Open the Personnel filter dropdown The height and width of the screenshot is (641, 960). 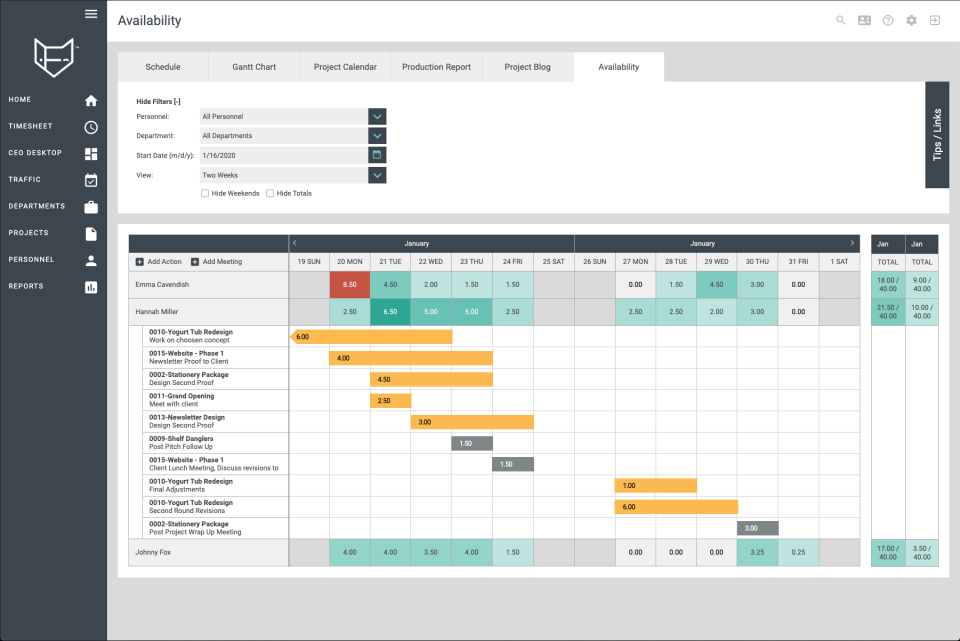pyautogui.click(x=377, y=117)
